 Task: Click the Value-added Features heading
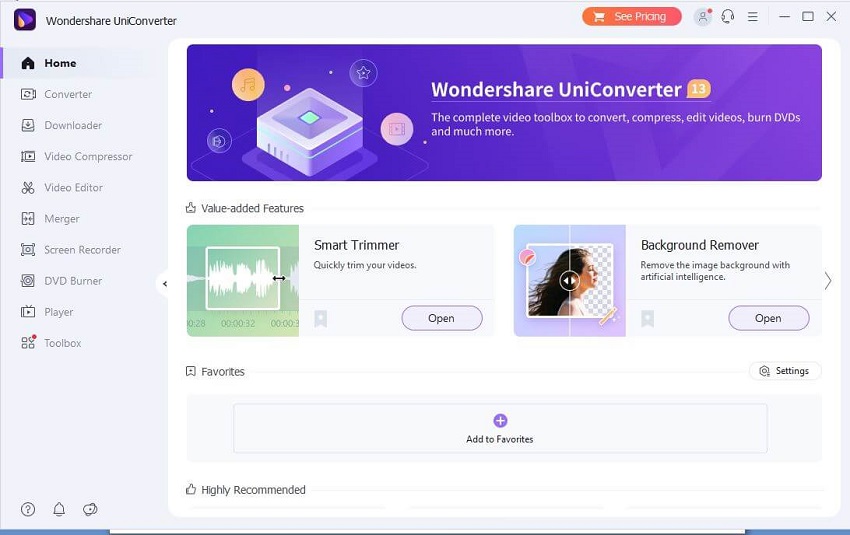tap(252, 208)
